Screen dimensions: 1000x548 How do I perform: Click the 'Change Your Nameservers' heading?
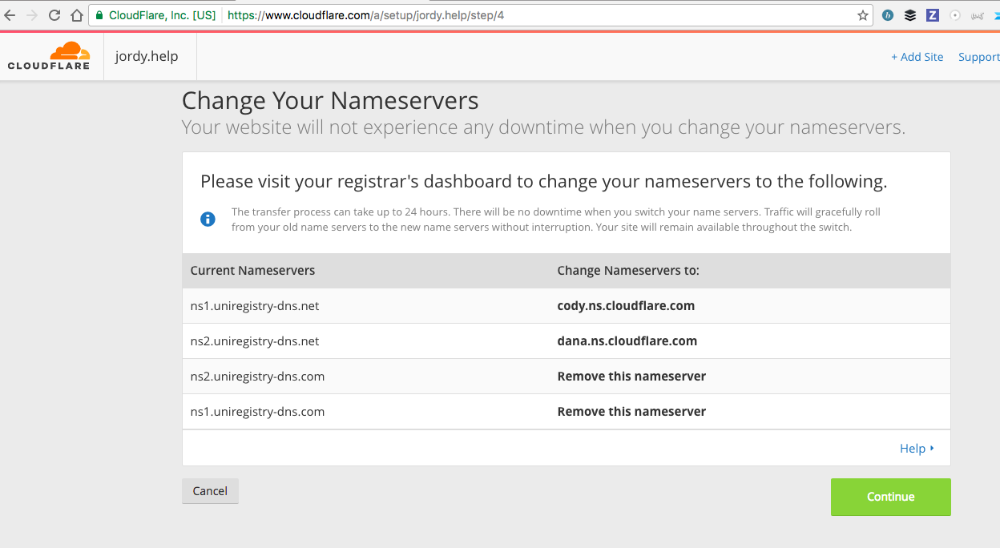point(330,101)
